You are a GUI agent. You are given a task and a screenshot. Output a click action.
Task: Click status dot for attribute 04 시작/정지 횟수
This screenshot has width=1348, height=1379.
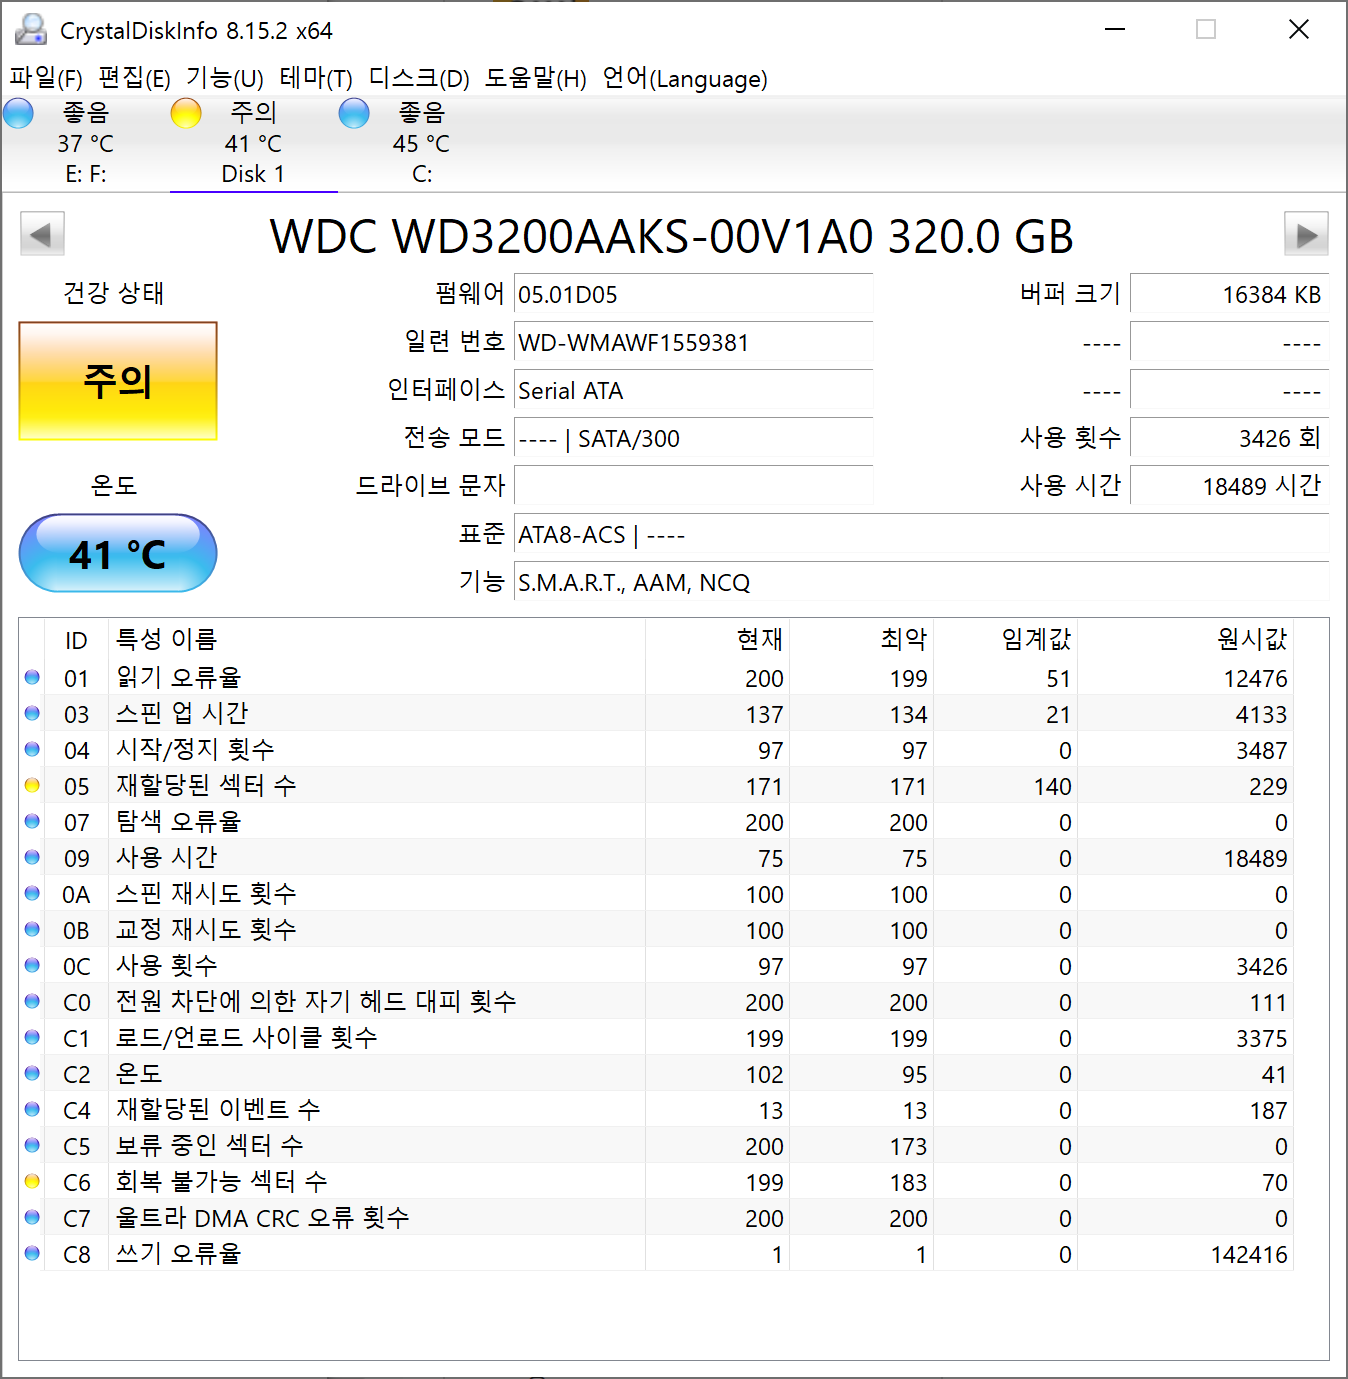32,749
